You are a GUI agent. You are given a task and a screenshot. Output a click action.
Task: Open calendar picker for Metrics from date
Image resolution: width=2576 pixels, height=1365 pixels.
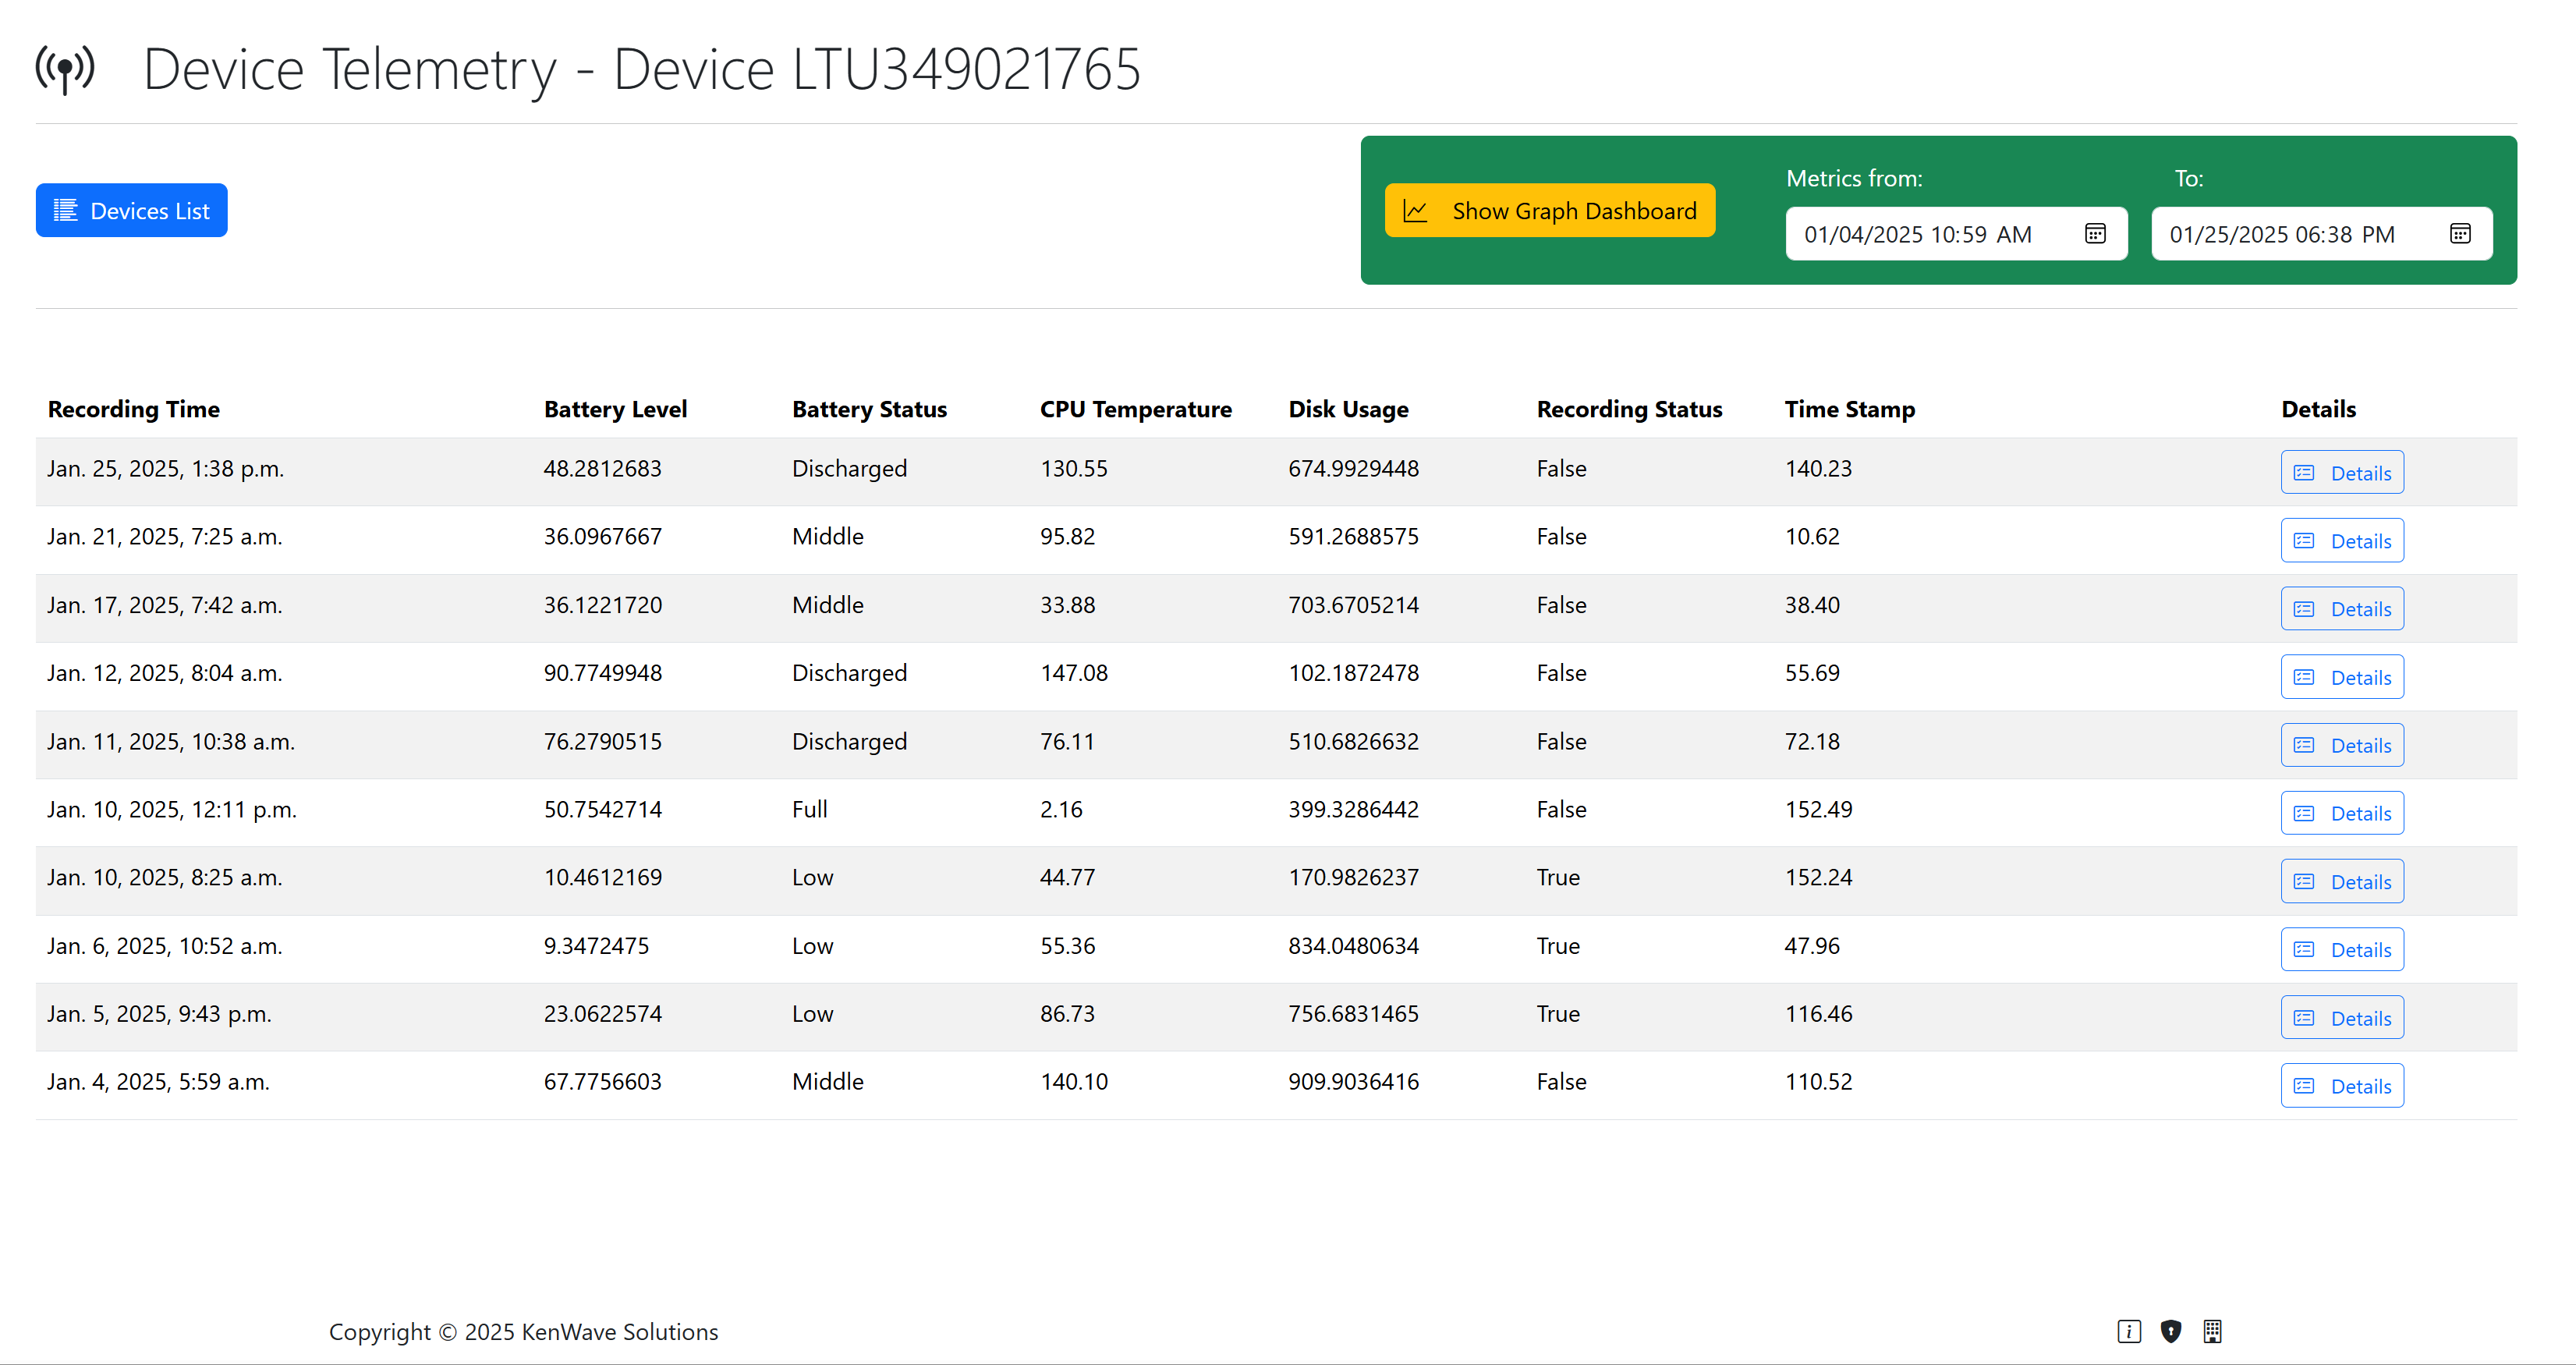[2095, 234]
